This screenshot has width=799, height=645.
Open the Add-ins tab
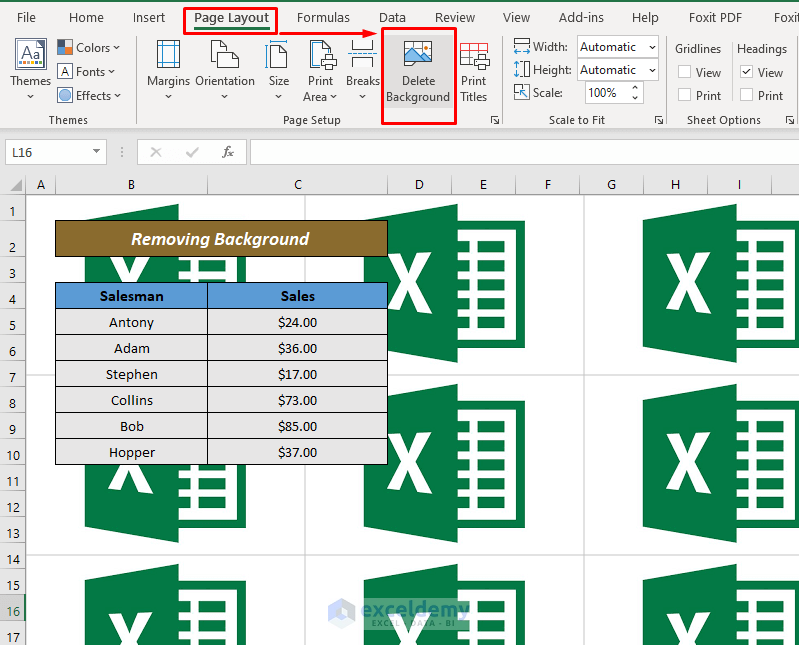[581, 18]
